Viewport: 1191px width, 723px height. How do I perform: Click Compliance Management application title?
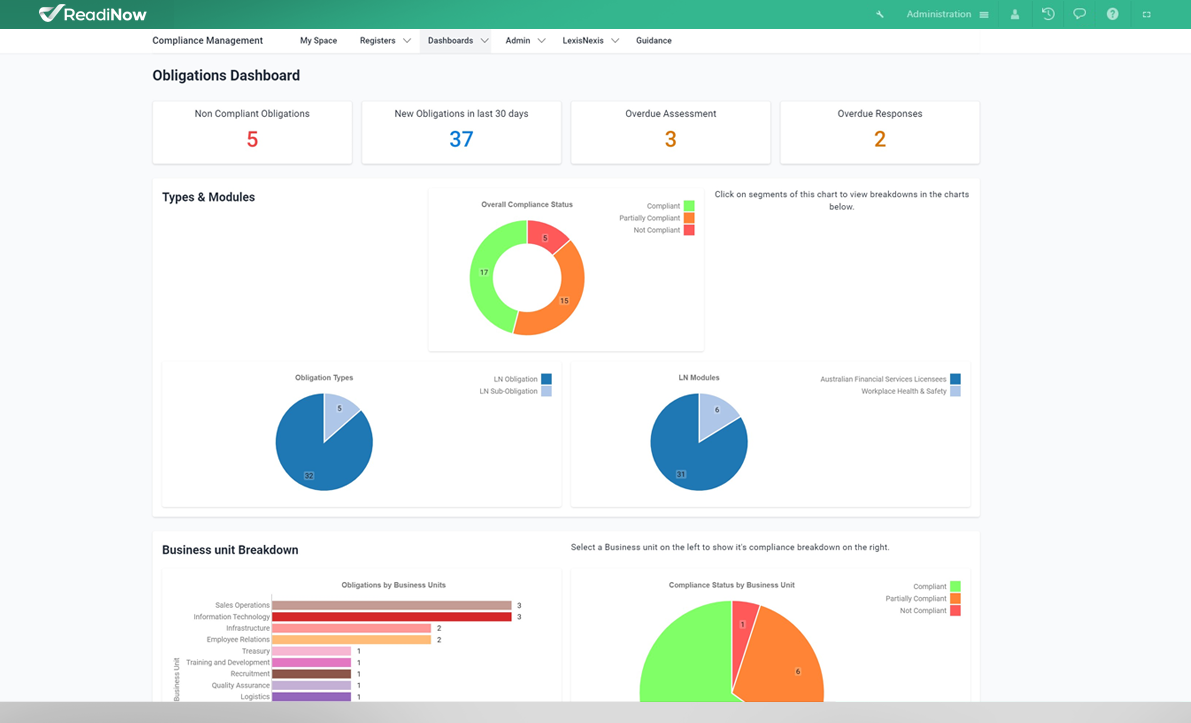pos(207,41)
